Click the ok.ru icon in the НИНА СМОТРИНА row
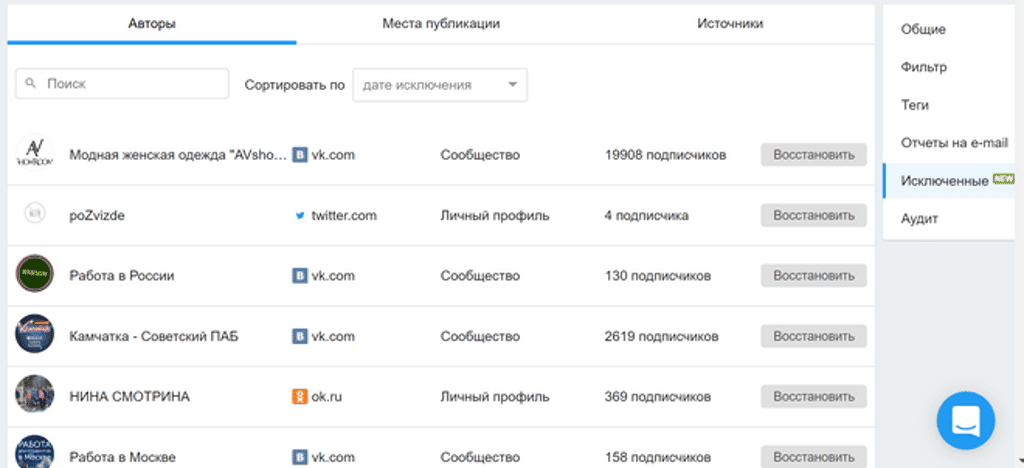1024x468 pixels. 300,397
